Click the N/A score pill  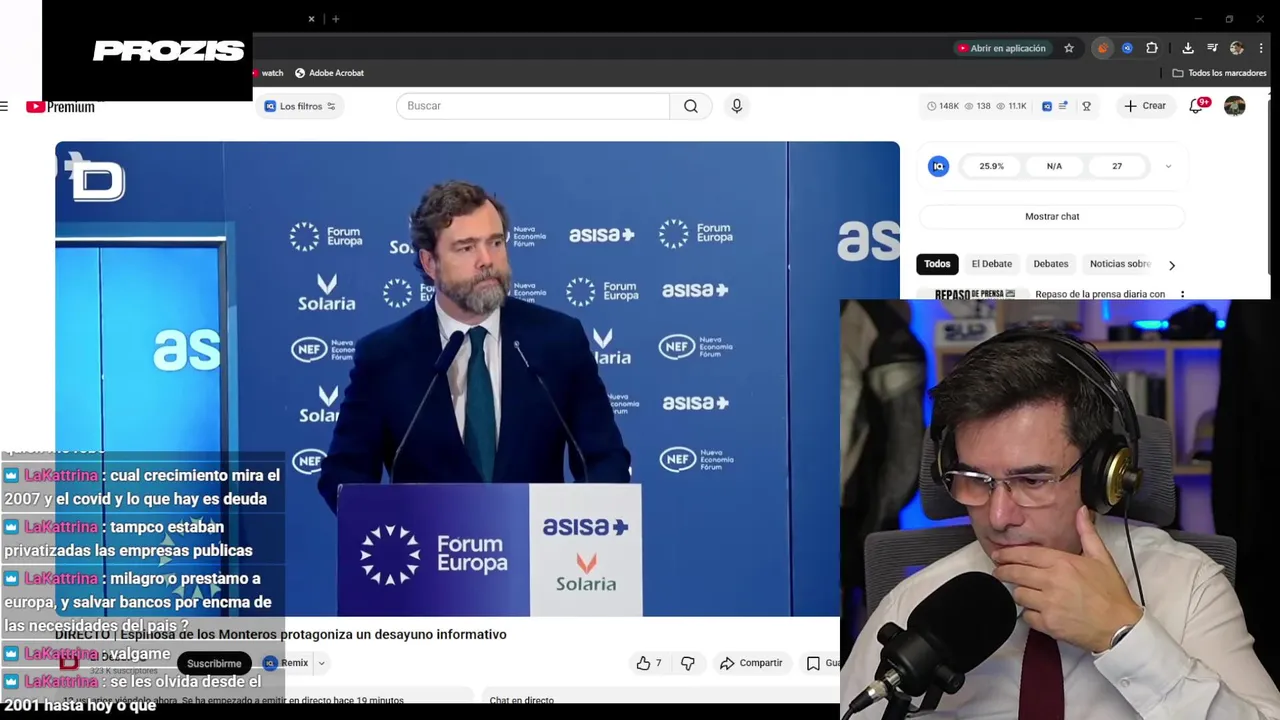click(x=1054, y=166)
